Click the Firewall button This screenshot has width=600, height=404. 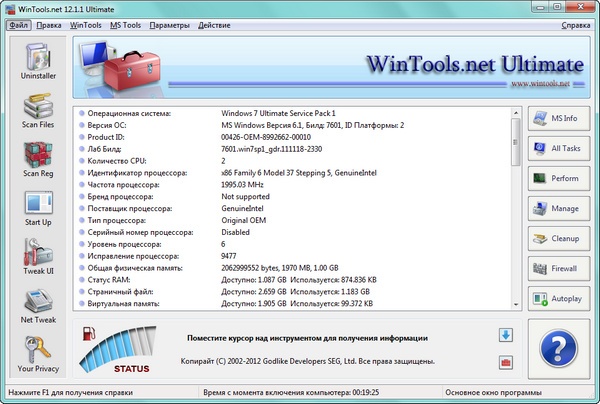point(559,269)
